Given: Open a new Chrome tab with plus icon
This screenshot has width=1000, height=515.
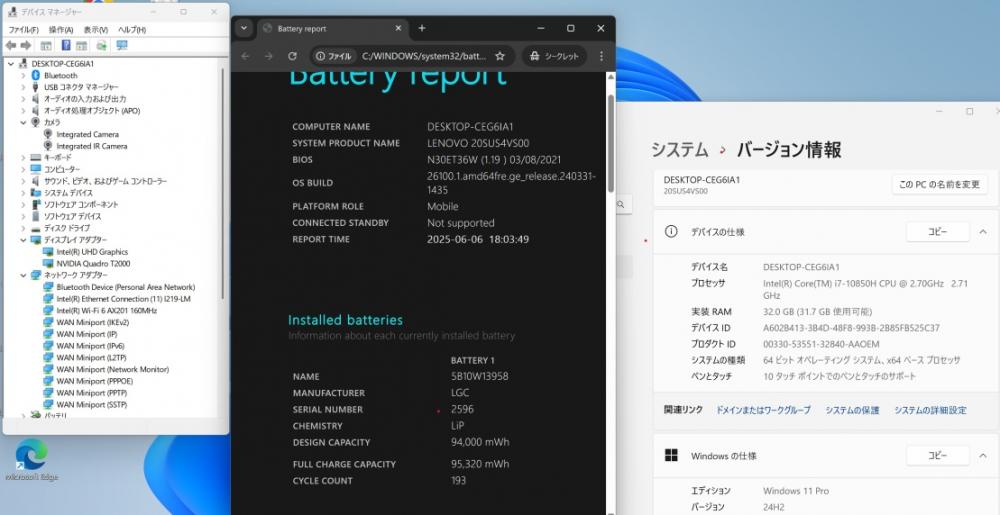Looking at the screenshot, I should click(422, 28).
